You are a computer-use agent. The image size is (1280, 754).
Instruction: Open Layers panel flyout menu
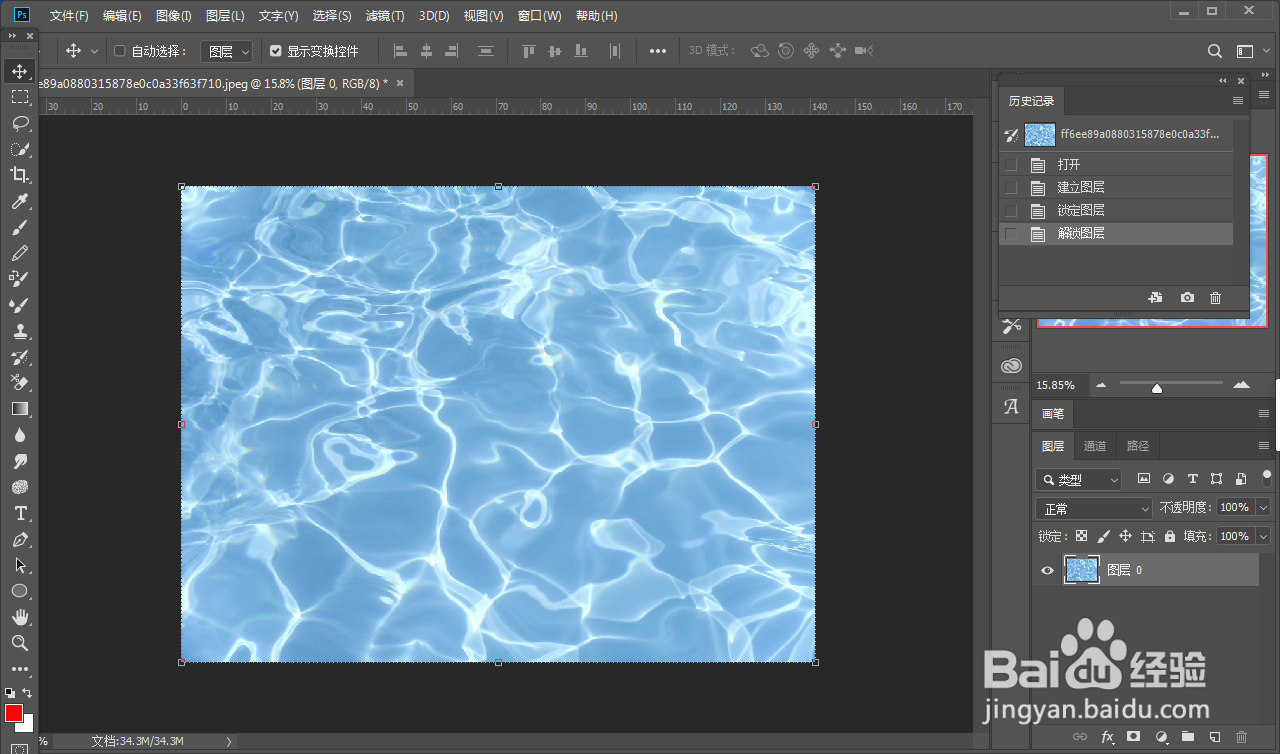coord(1264,446)
